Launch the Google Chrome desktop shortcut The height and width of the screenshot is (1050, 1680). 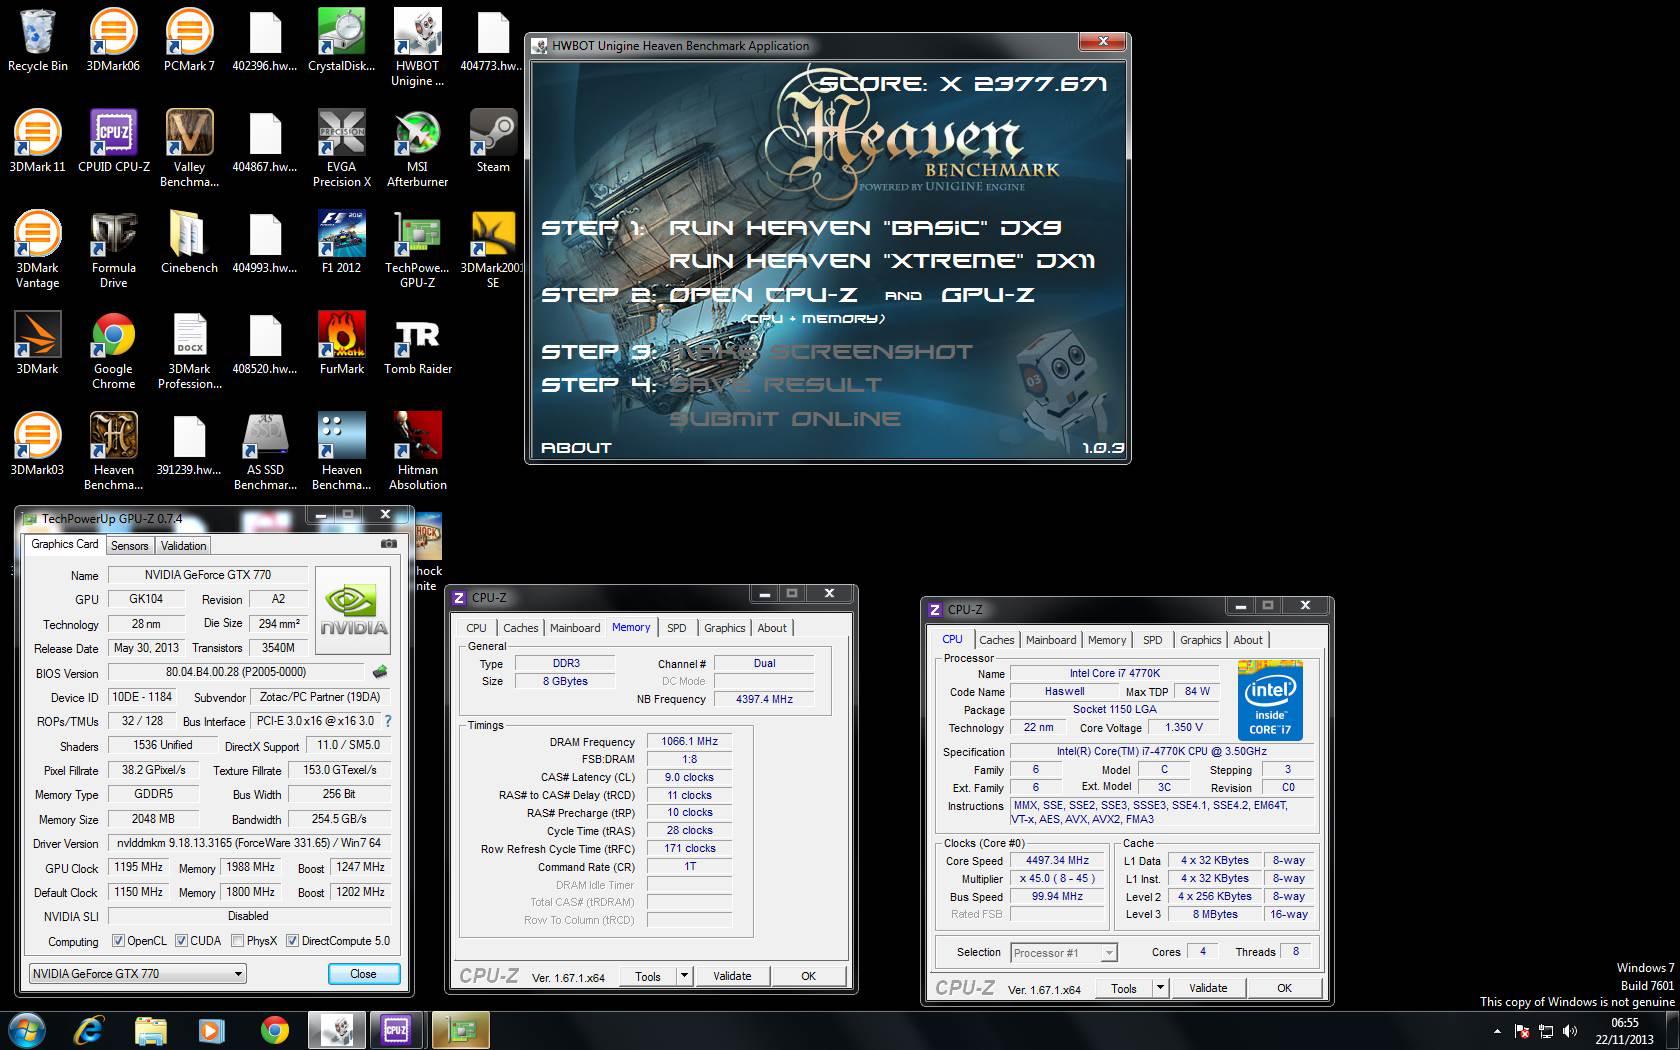click(113, 351)
